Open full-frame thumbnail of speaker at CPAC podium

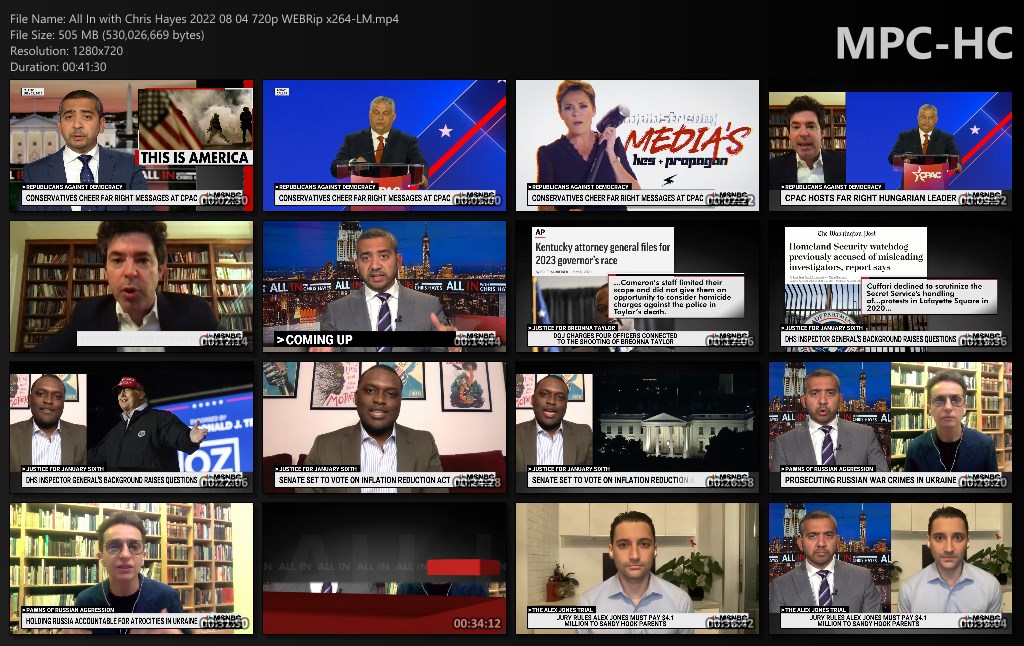[x=384, y=146]
